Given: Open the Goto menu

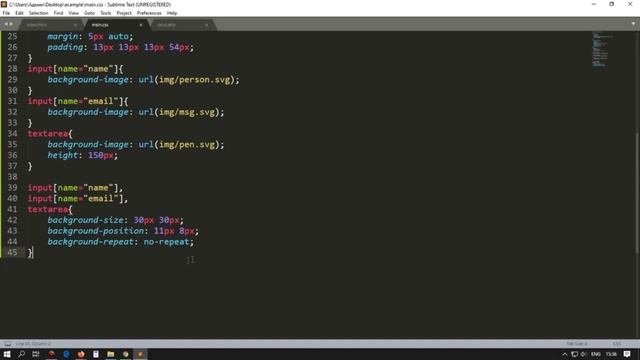Looking at the screenshot, I should tap(89, 13).
